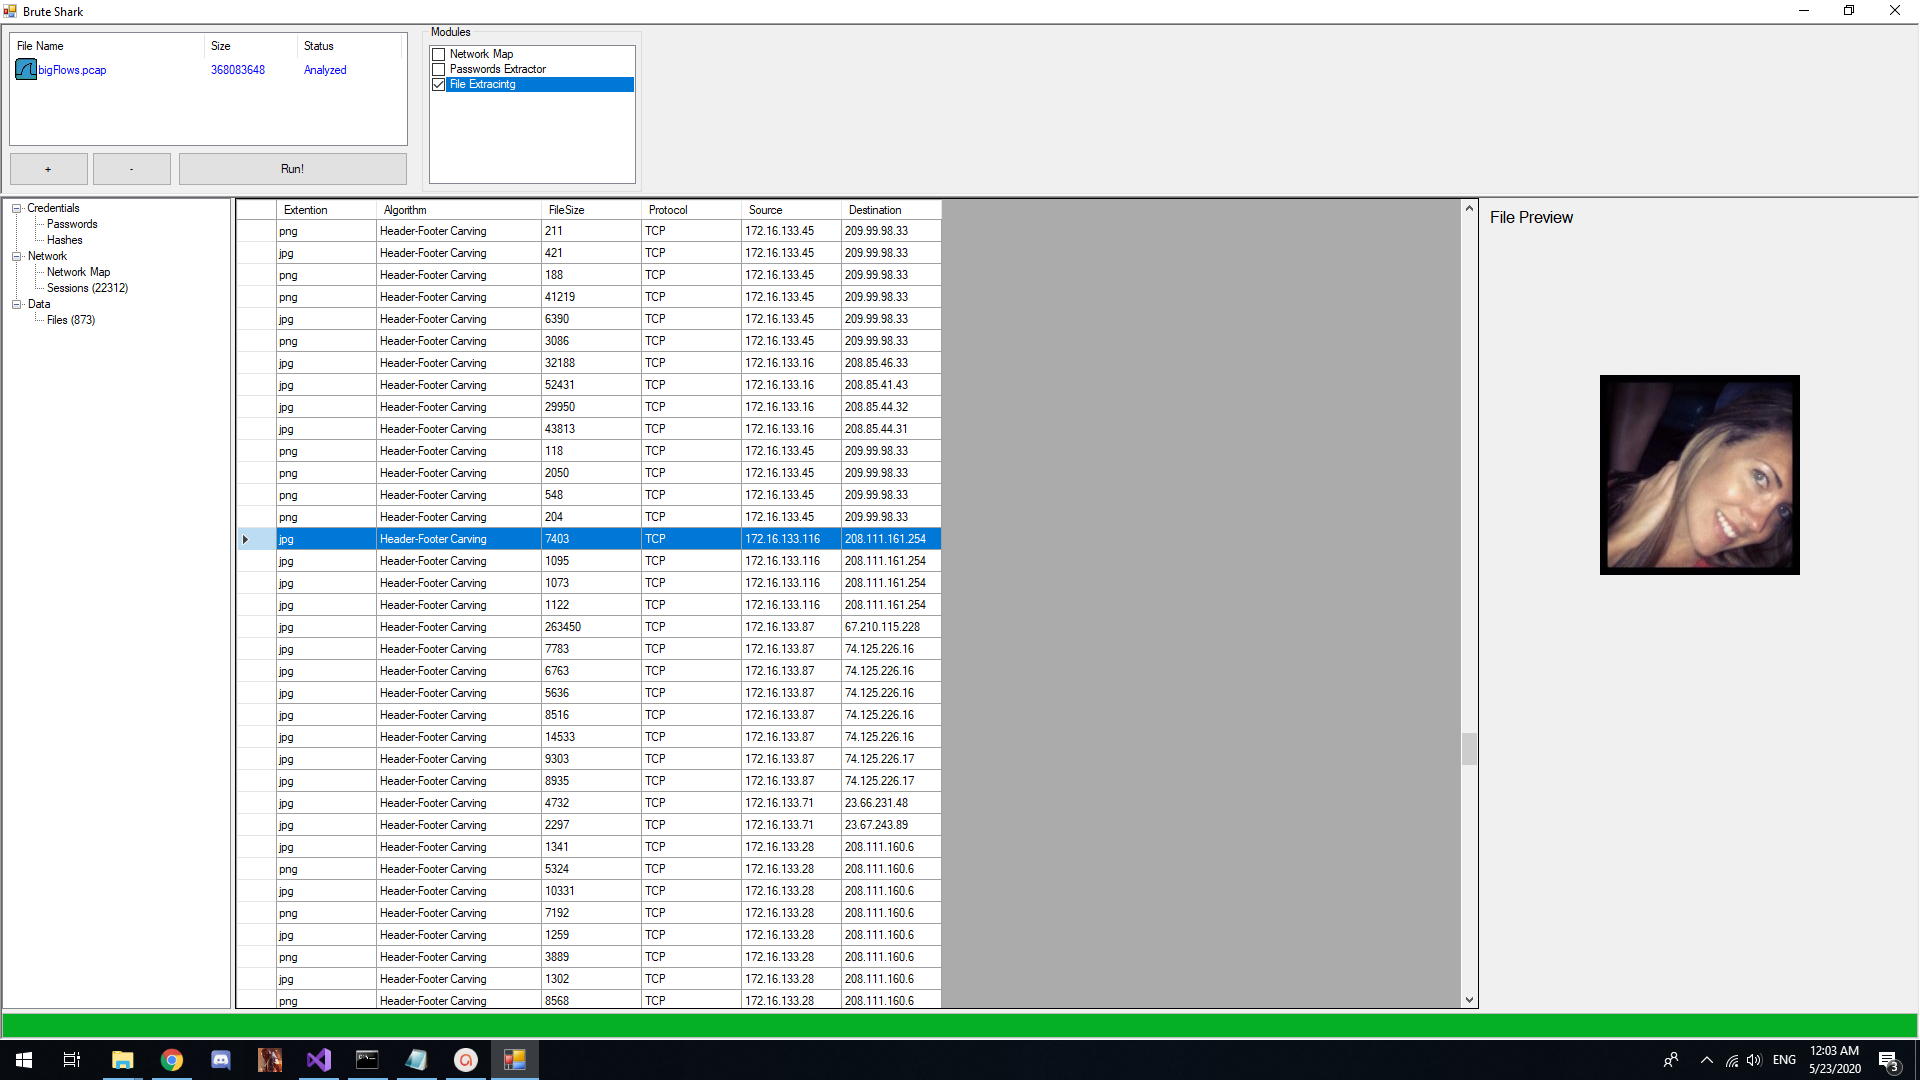
Task: Click the bigFlows.pcap file icon
Action: click(x=26, y=70)
